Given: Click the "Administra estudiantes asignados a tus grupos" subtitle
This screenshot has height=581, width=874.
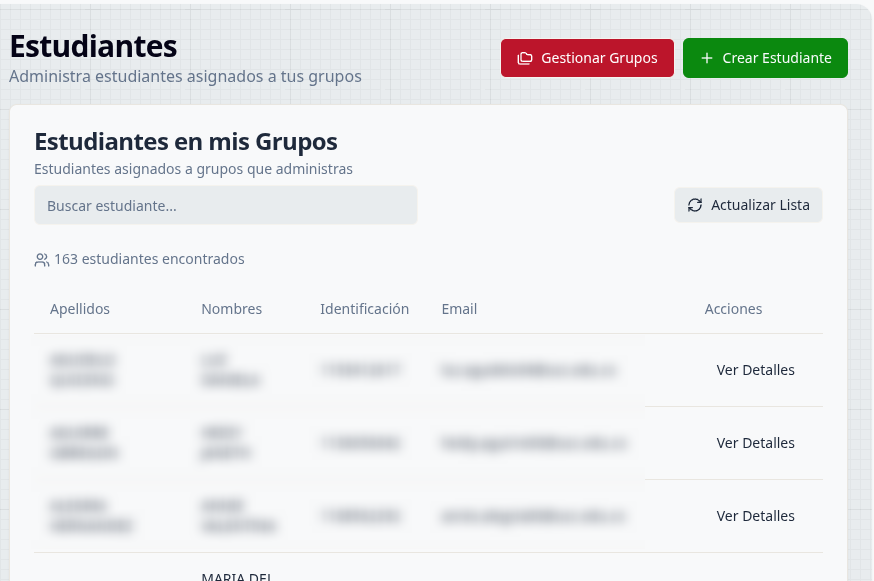Looking at the screenshot, I should (x=185, y=76).
